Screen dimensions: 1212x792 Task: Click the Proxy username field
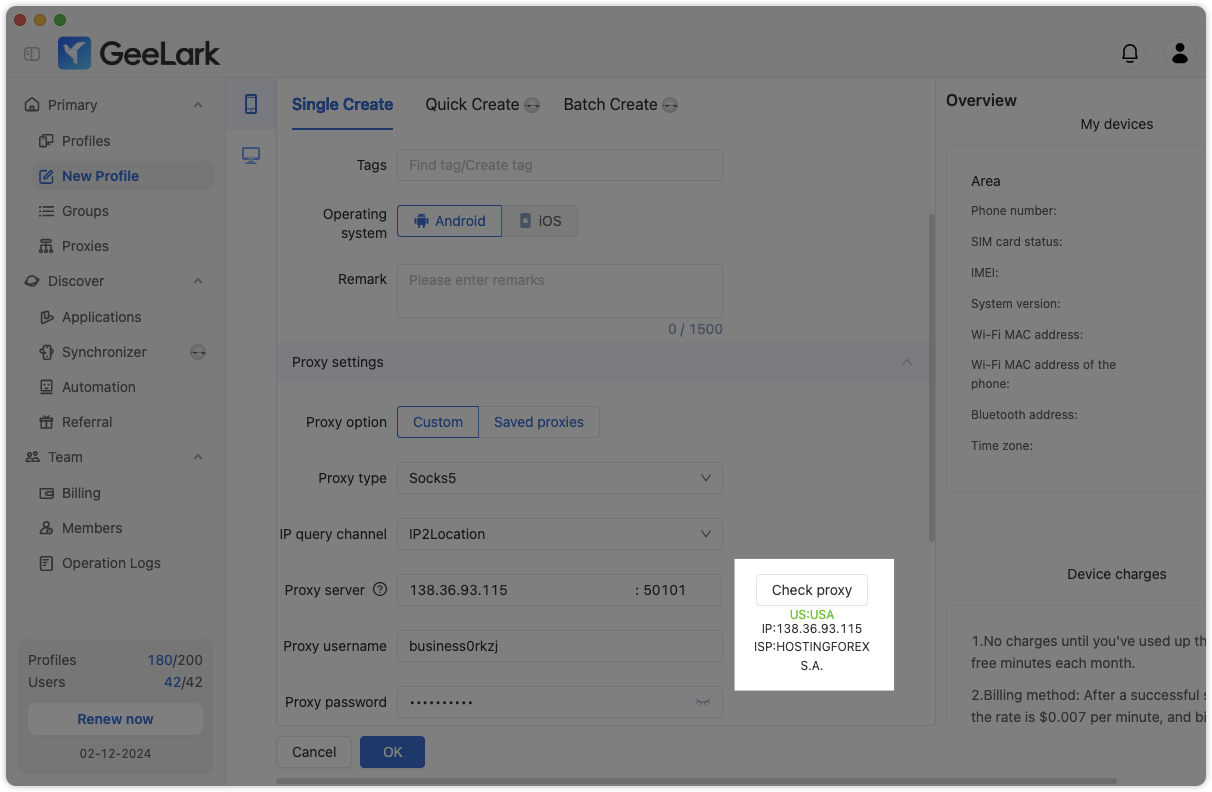pos(559,646)
